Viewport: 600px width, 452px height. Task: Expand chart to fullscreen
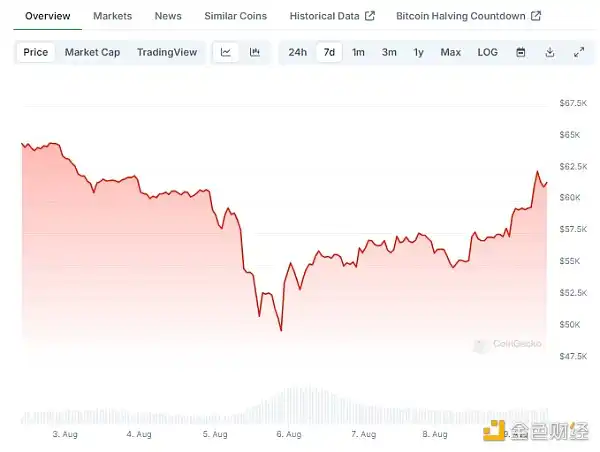click(x=578, y=52)
